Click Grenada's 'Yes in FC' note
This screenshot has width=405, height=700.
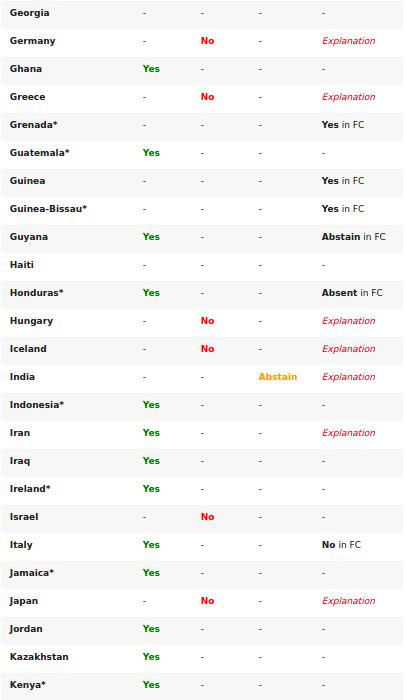(x=342, y=125)
